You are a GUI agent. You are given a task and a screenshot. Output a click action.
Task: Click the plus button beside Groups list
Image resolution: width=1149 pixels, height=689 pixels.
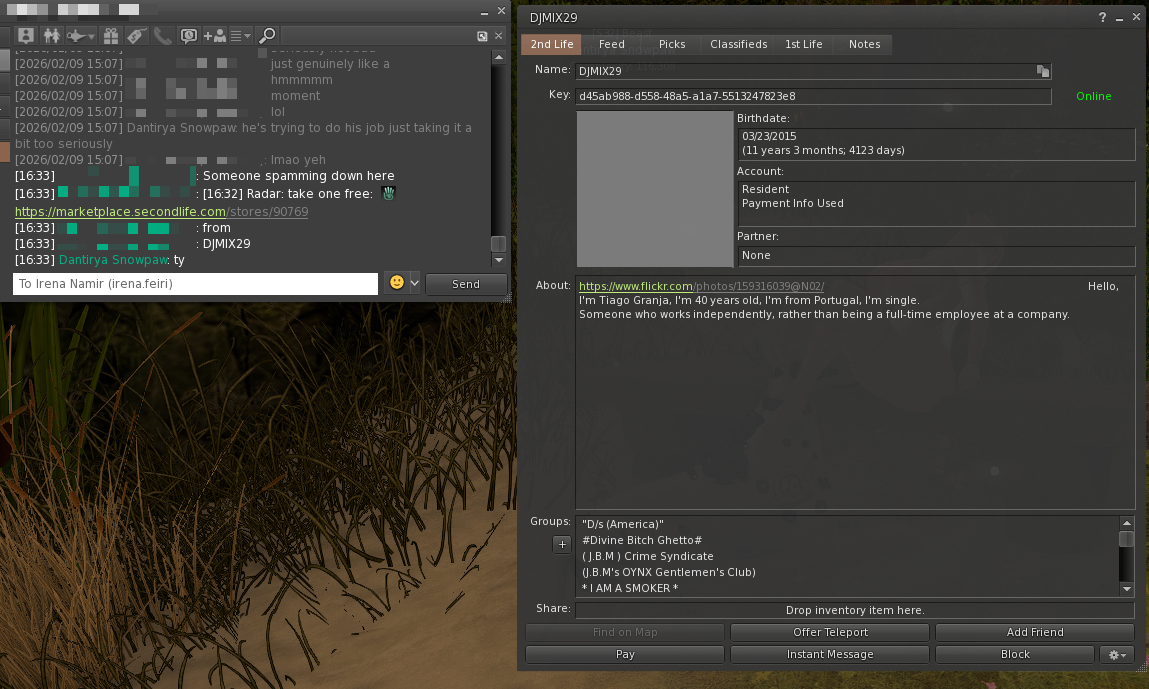coord(562,544)
